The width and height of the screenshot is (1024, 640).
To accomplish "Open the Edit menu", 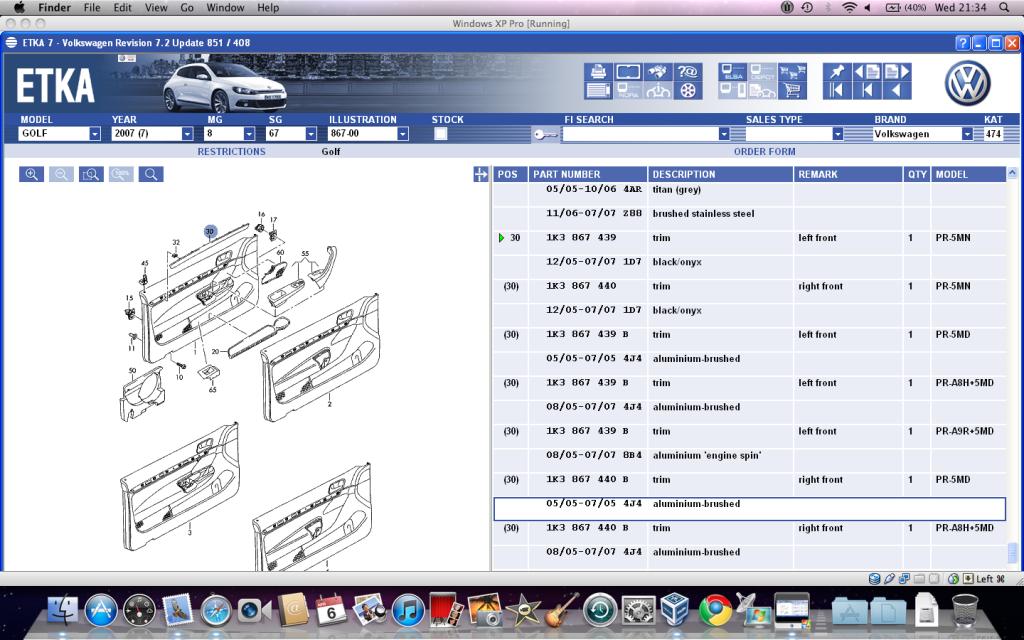I will click(x=122, y=8).
